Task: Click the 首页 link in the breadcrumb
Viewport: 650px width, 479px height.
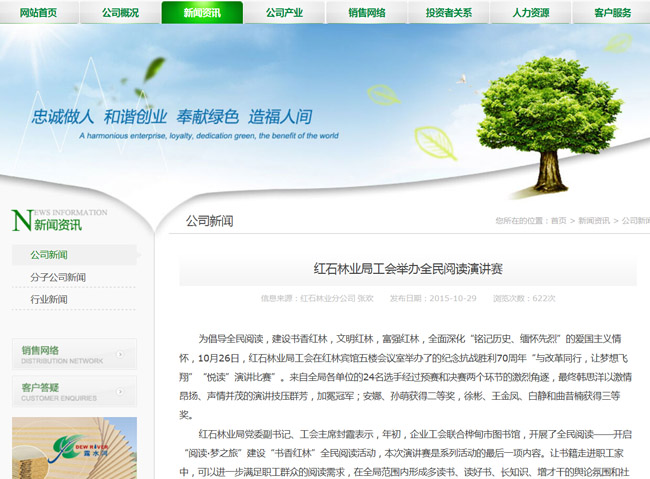Action: [557, 221]
